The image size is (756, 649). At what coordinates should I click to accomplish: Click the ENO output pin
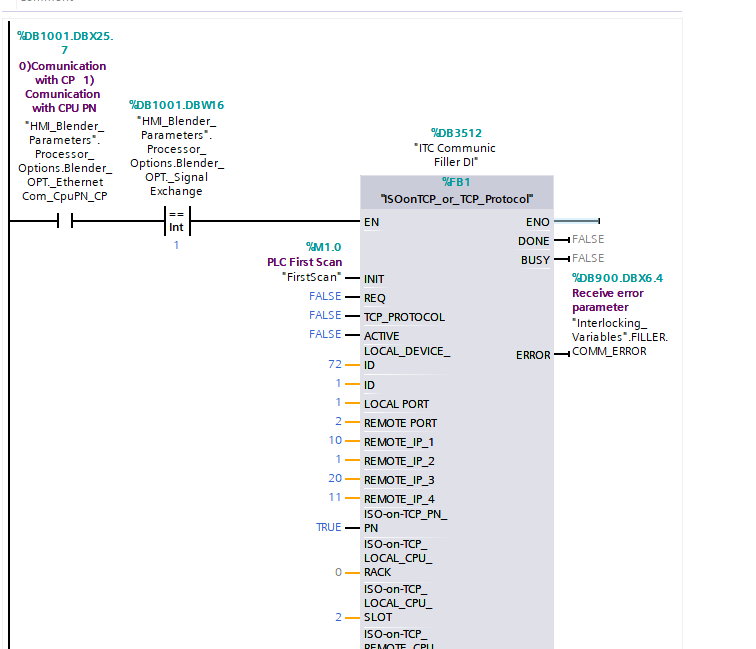point(538,222)
